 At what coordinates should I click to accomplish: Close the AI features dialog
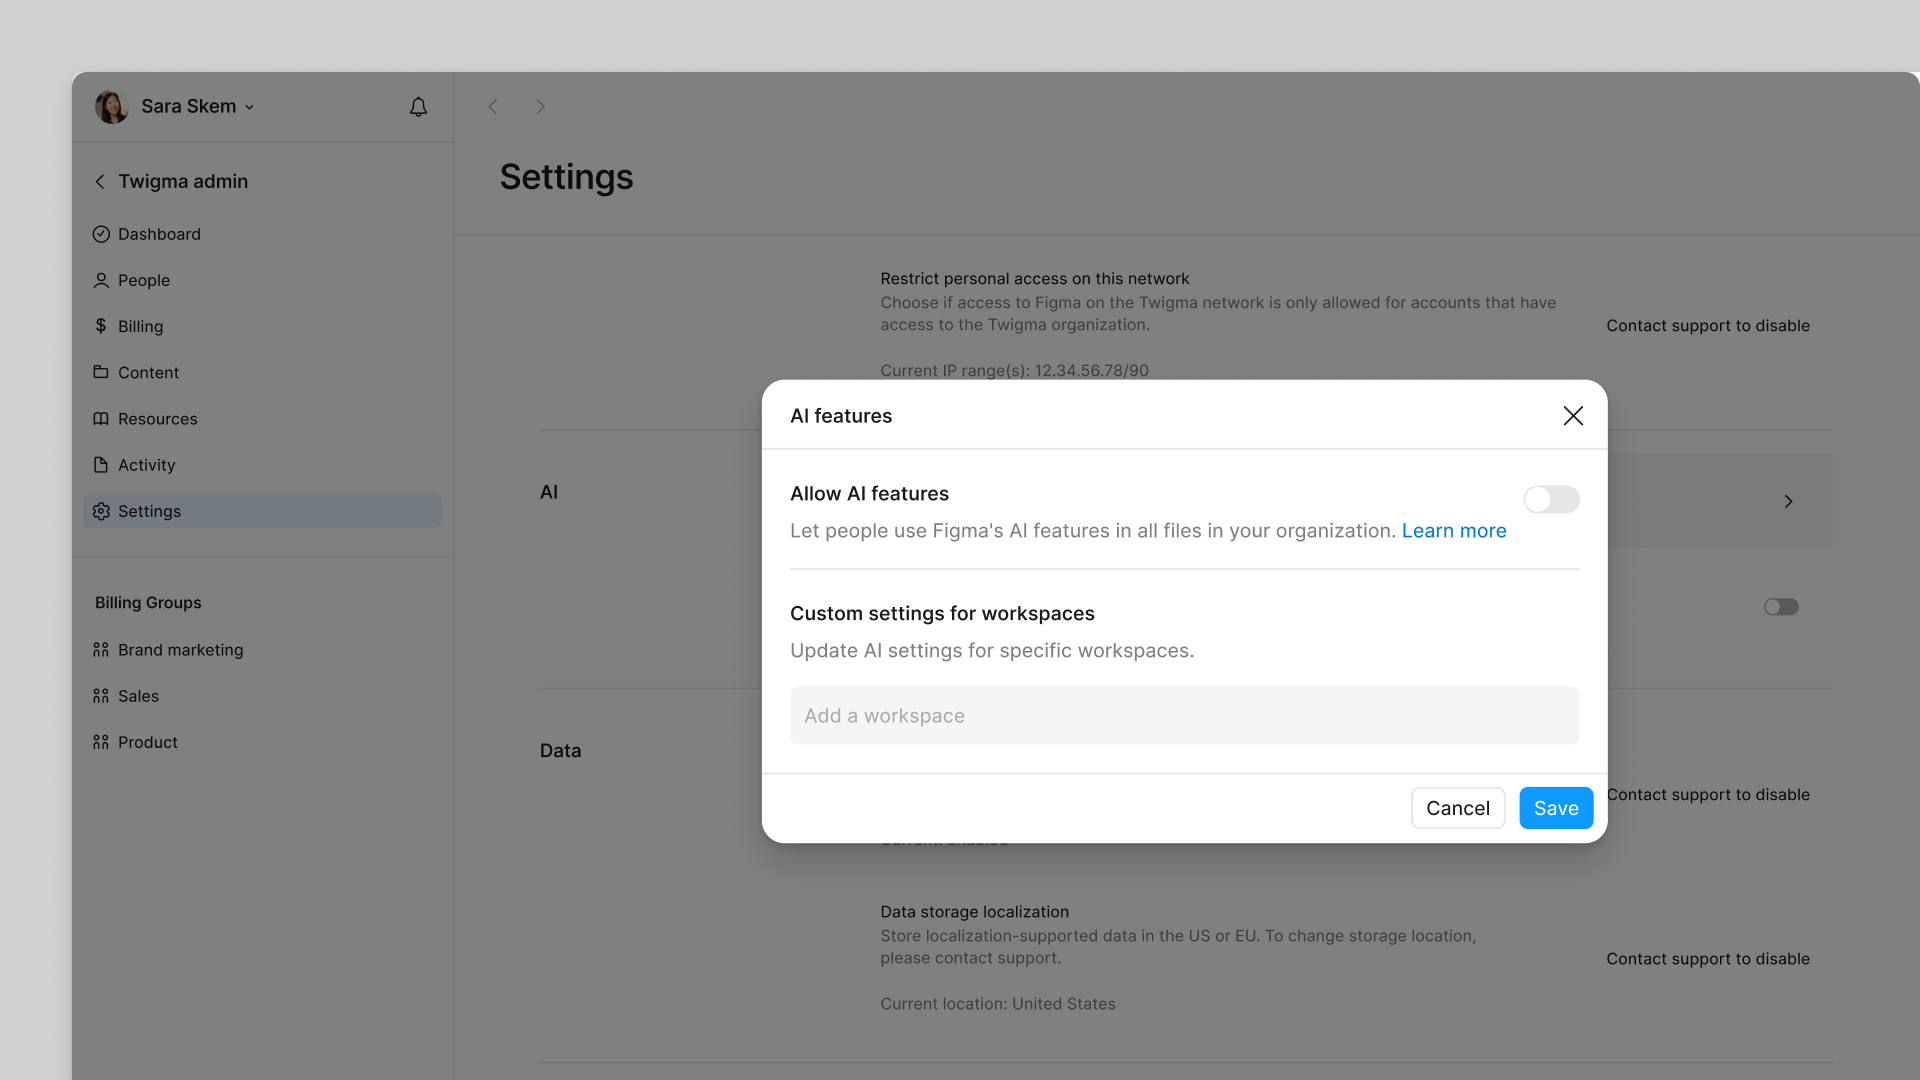(x=1572, y=416)
